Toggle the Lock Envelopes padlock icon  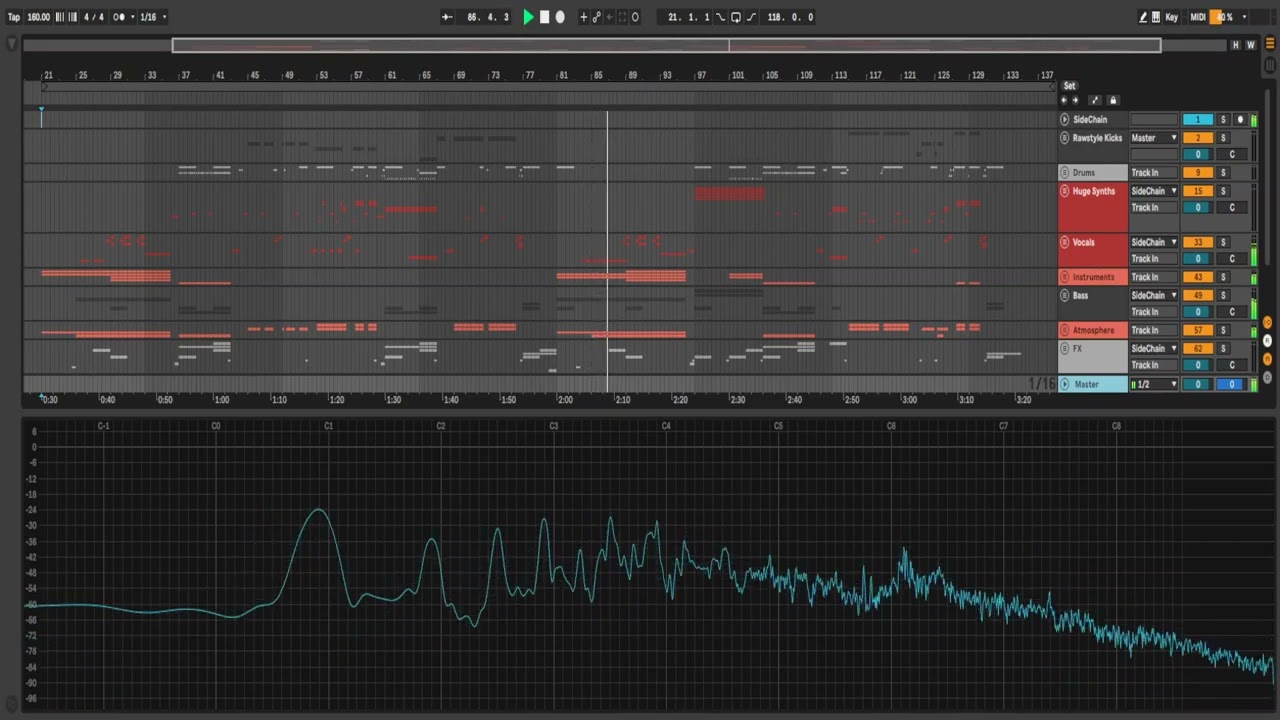click(1112, 100)
